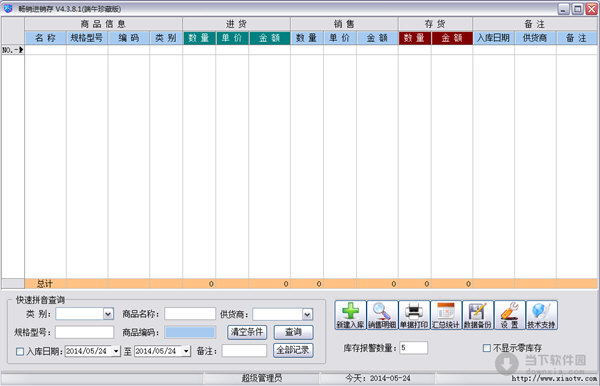Click the blue 商品编码 input field
The image size is (600, 386).
click(x=190, y=332)
